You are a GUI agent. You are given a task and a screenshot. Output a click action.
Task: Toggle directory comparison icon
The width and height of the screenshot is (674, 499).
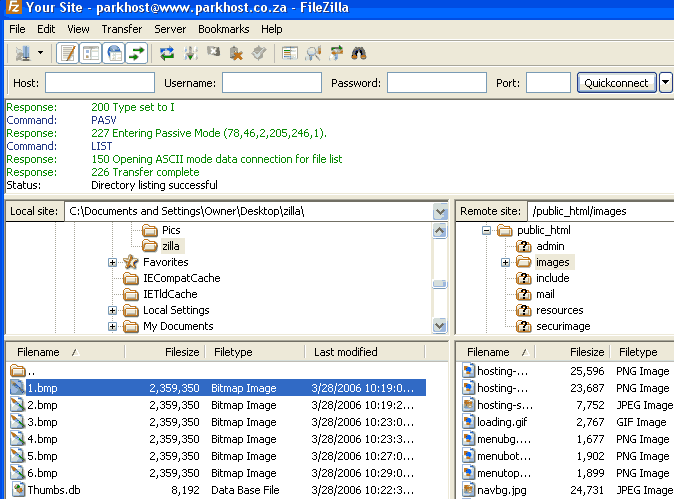(x=313, y=53)
